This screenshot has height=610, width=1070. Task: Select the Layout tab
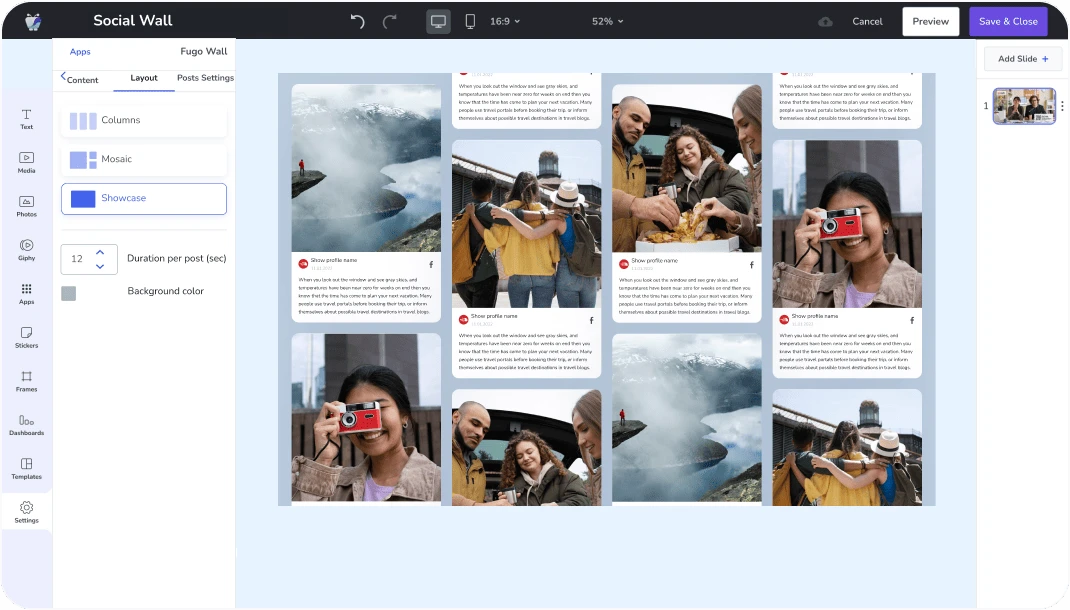[144, 78]
